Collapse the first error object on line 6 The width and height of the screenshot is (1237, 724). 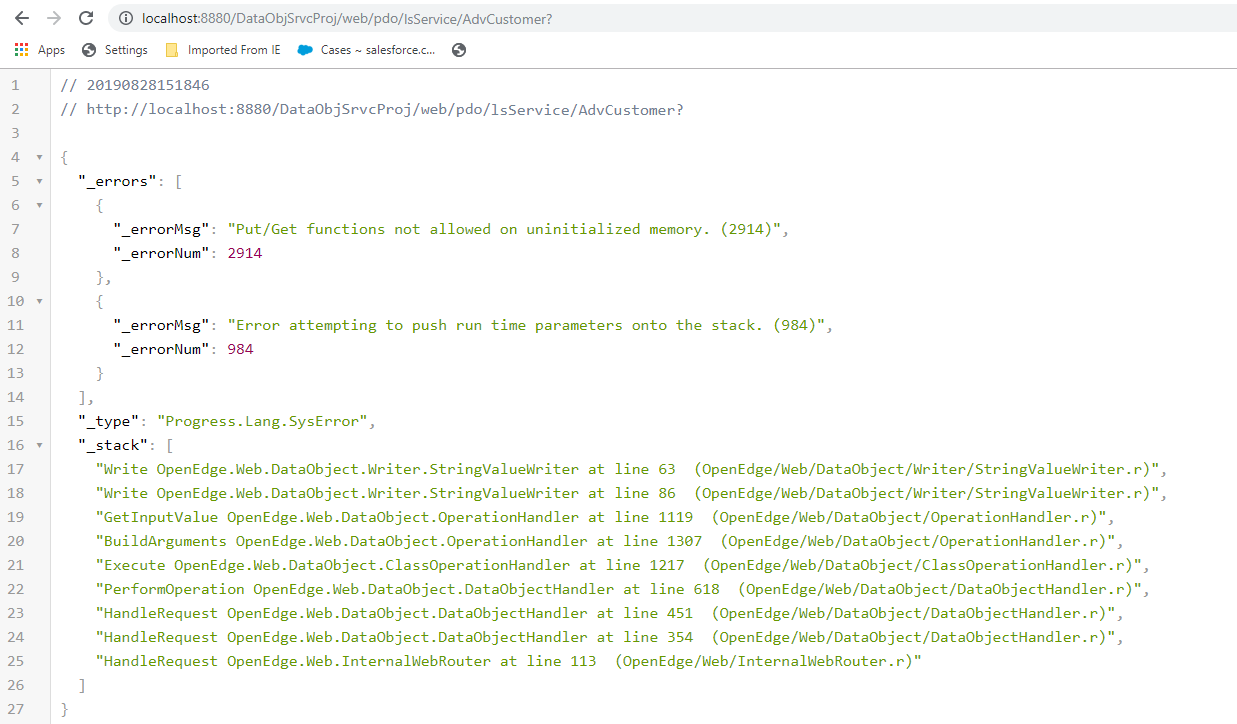pyautogui.click(x=39, y=205)
